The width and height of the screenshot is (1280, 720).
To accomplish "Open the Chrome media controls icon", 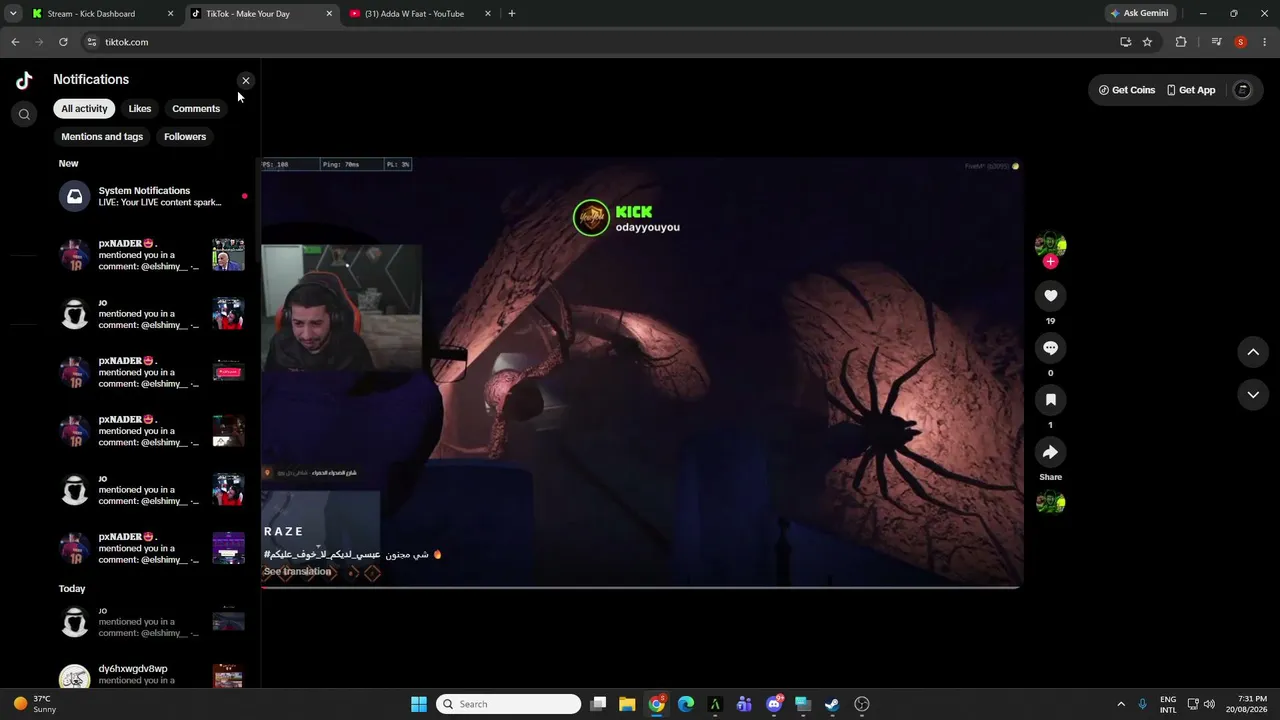I will coord(1216,42).
